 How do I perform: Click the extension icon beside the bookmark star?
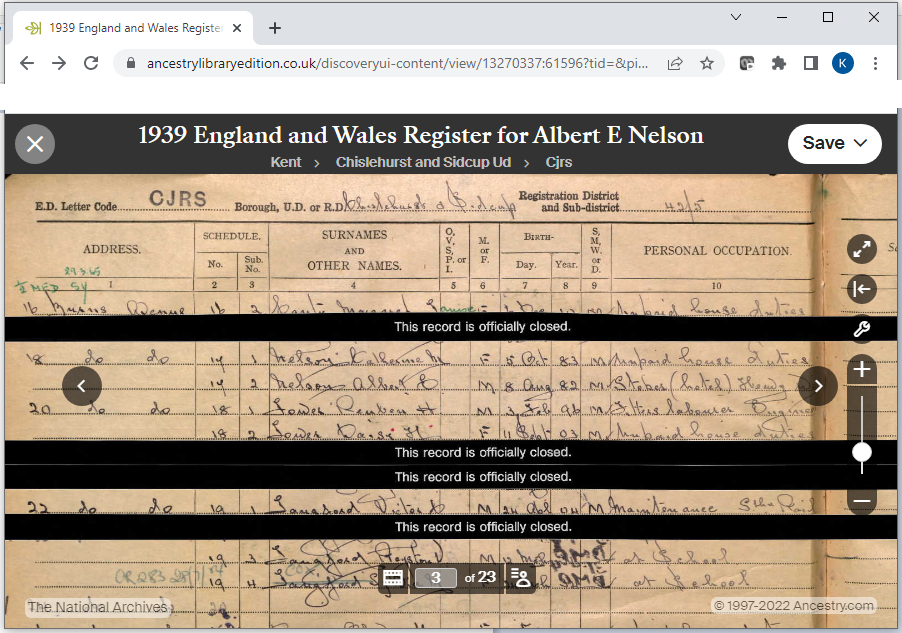tap(747, 63)
